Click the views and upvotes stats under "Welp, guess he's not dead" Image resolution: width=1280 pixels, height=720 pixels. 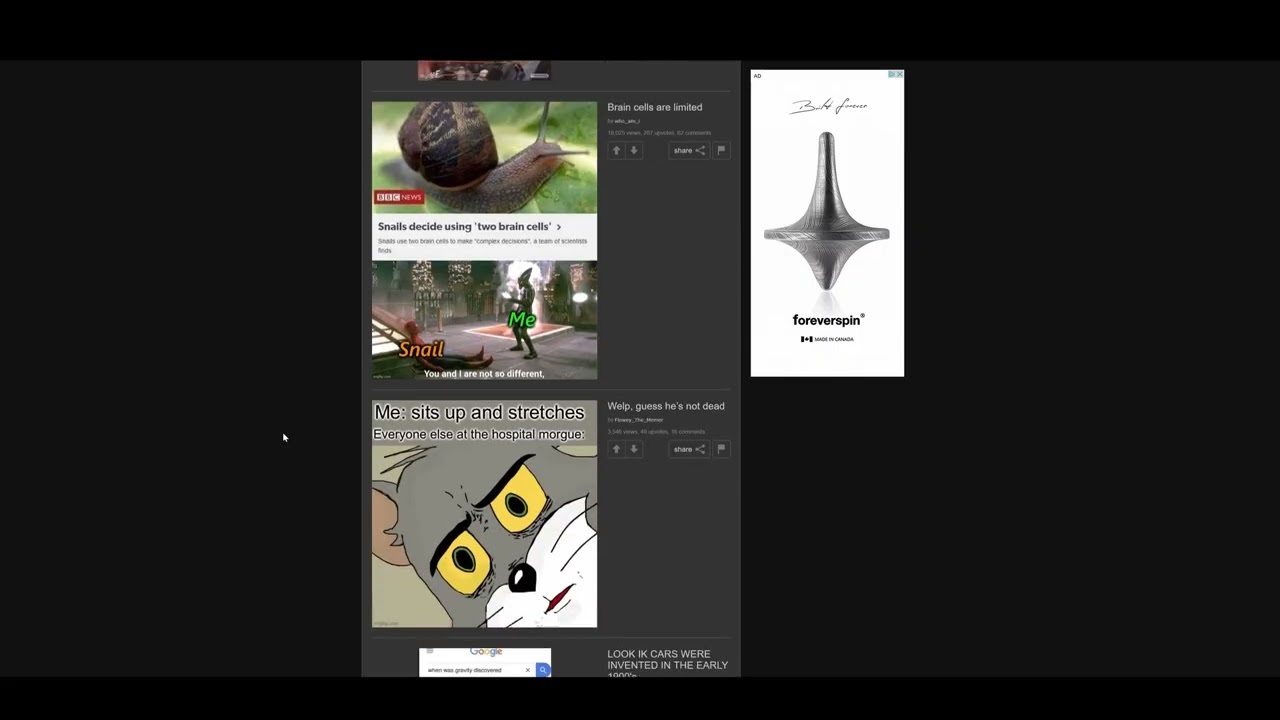tap(656, 432)
